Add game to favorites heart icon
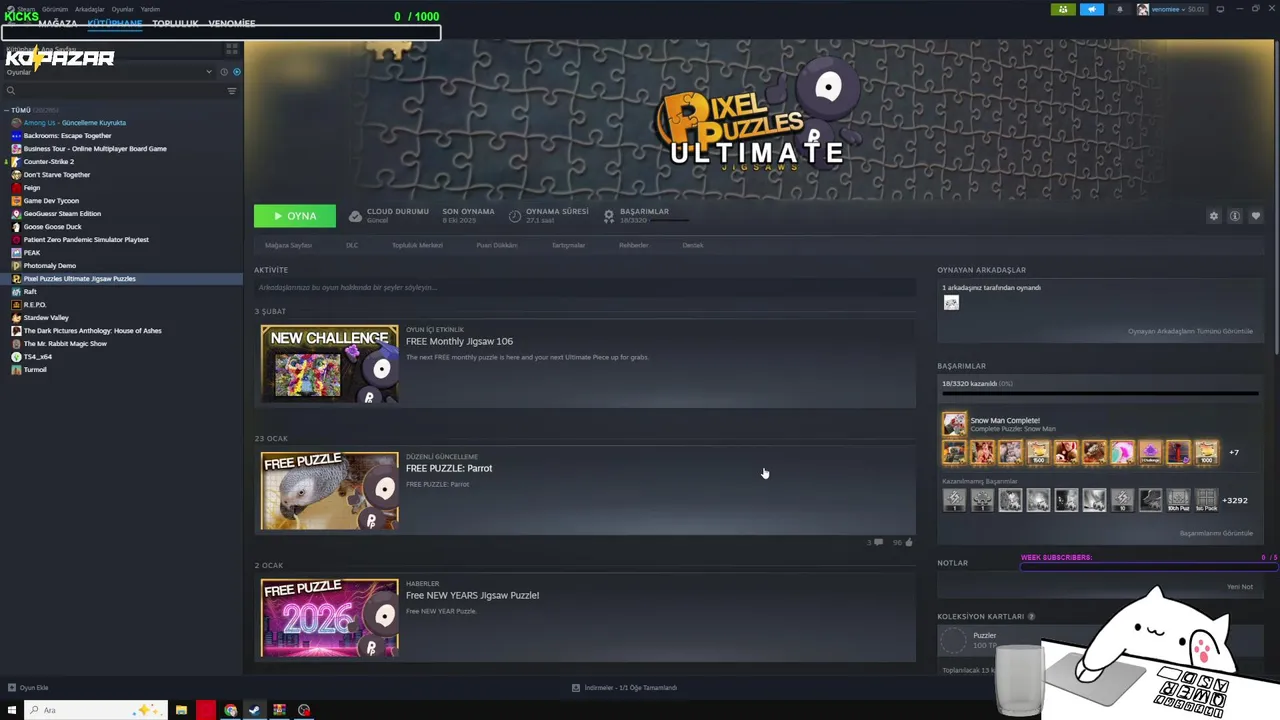 (1256, 216)
